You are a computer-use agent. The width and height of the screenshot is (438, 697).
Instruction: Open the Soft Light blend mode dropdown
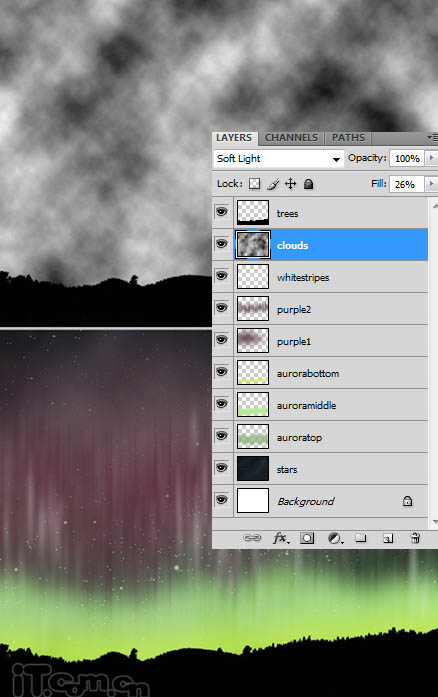[278, 159]
